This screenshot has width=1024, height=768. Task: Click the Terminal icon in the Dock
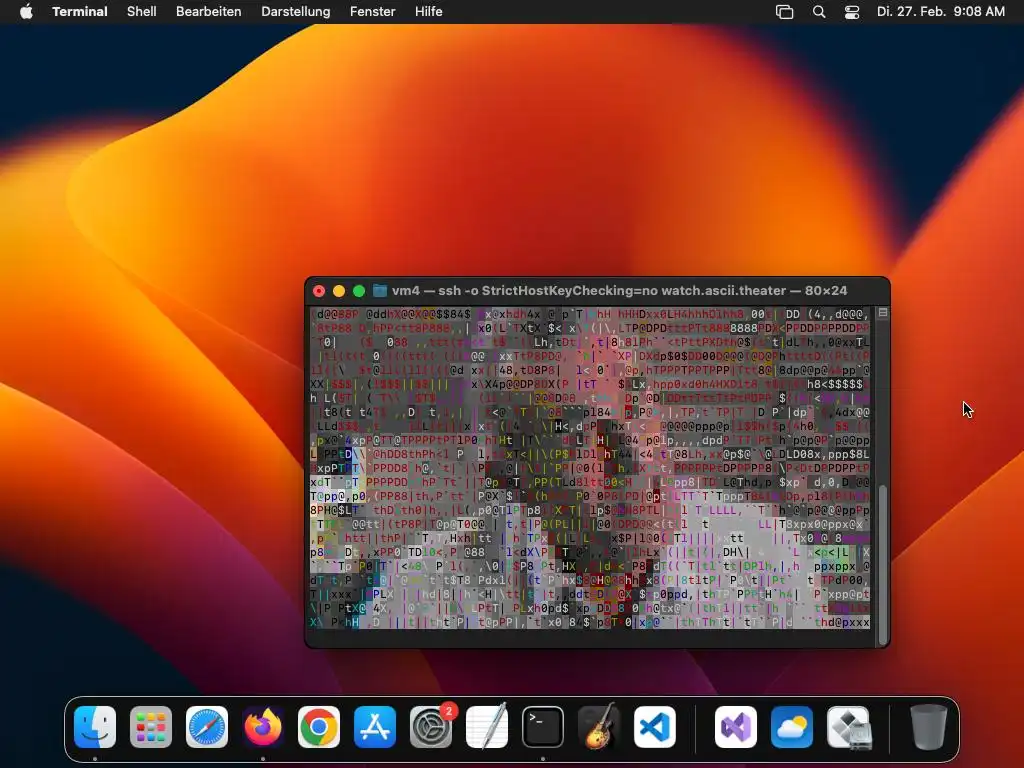pos(543,727)
